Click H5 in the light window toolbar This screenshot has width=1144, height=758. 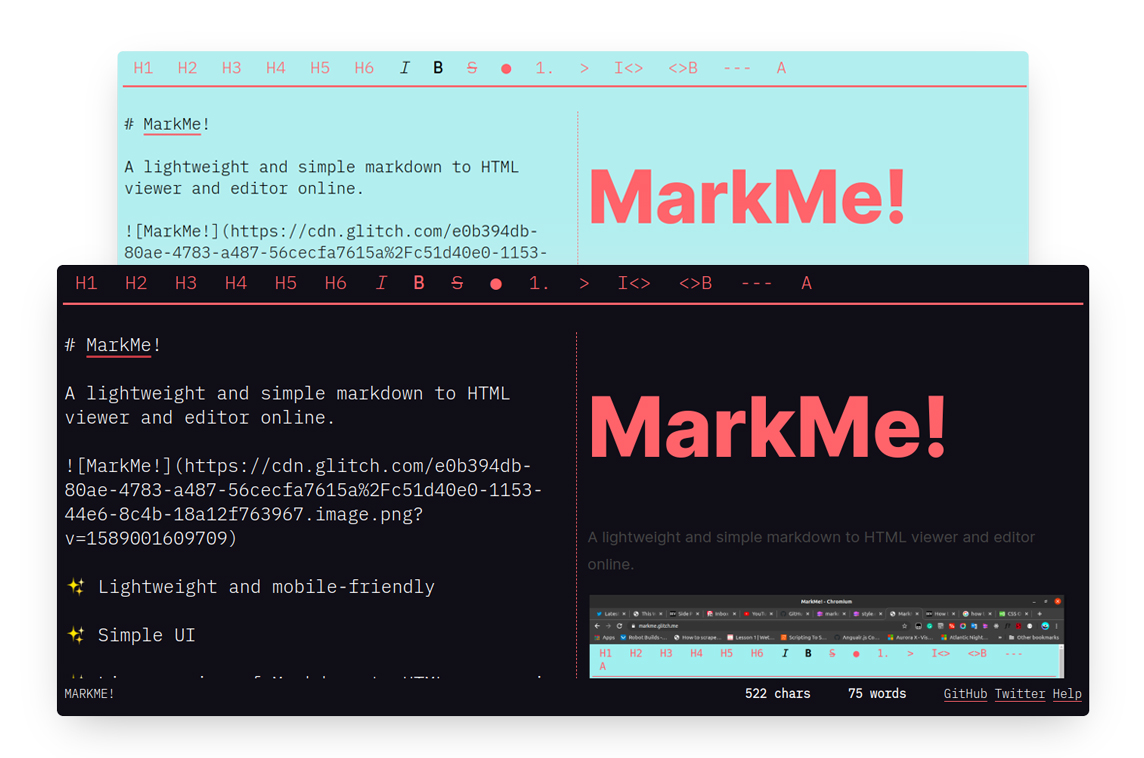point(320,68)
